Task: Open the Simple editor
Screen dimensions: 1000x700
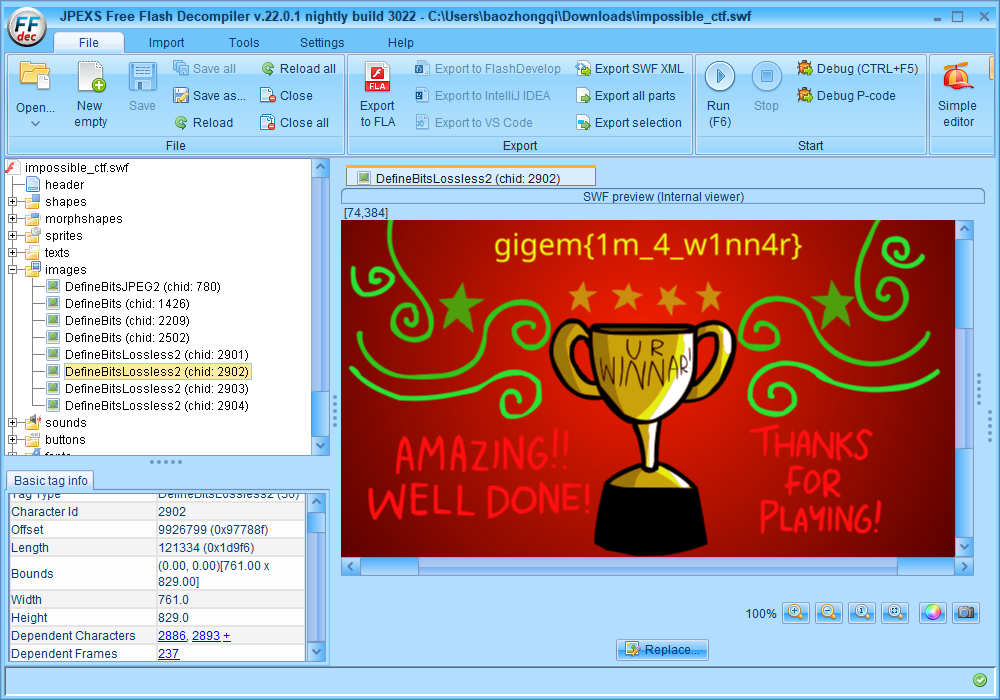Action: (957, 77)
